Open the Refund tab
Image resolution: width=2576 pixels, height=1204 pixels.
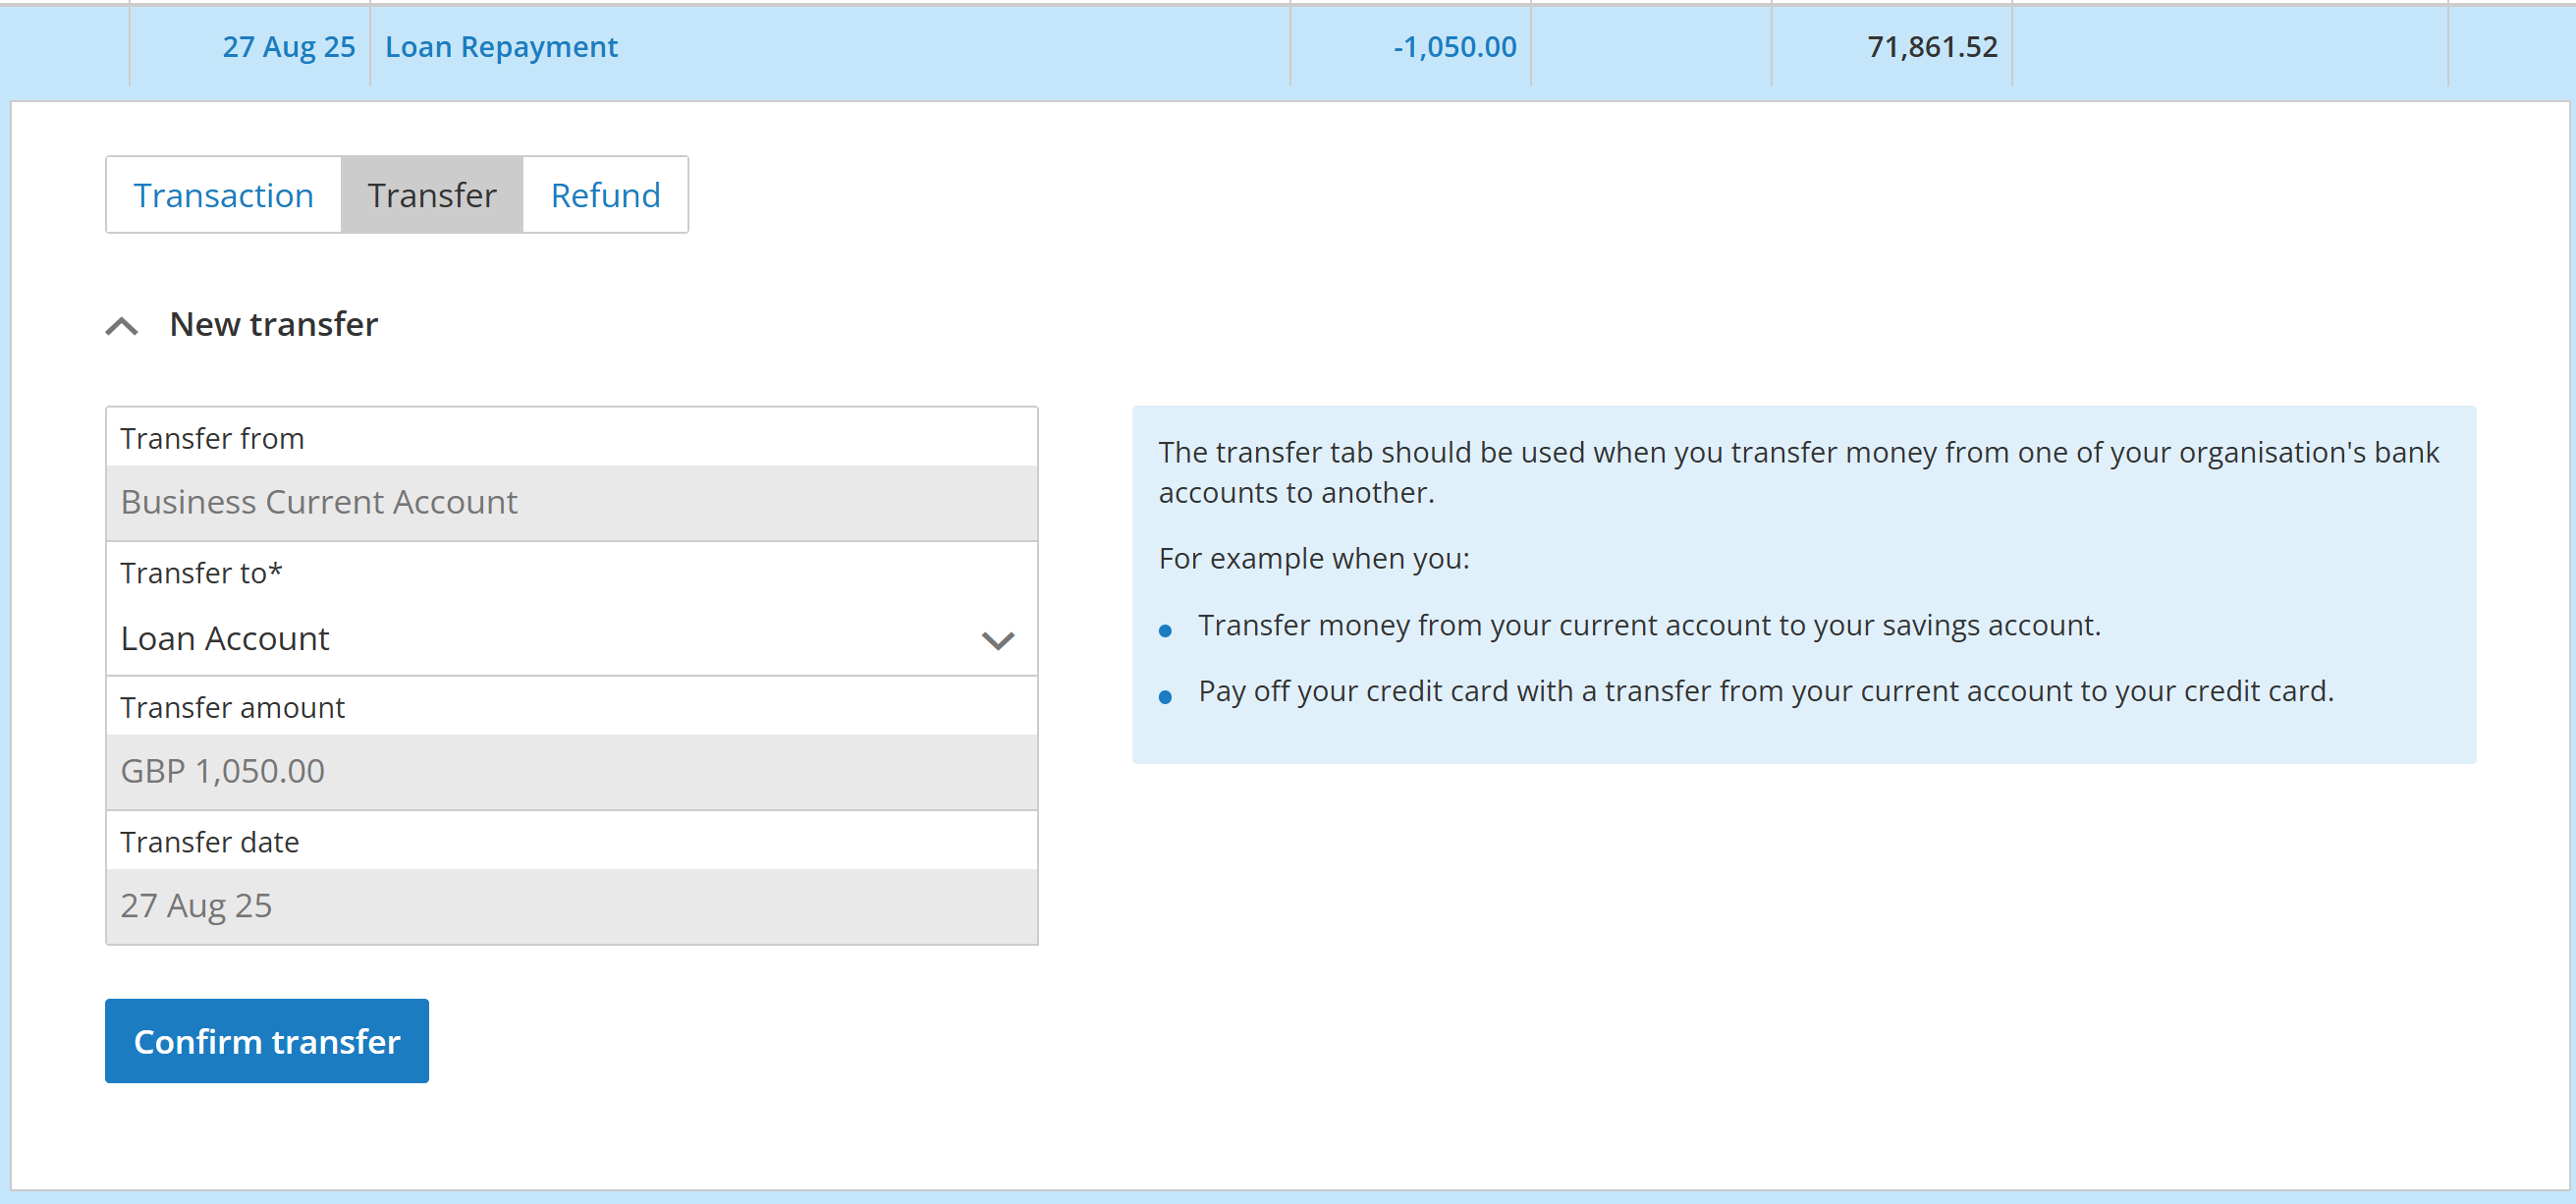coord(605,195)
